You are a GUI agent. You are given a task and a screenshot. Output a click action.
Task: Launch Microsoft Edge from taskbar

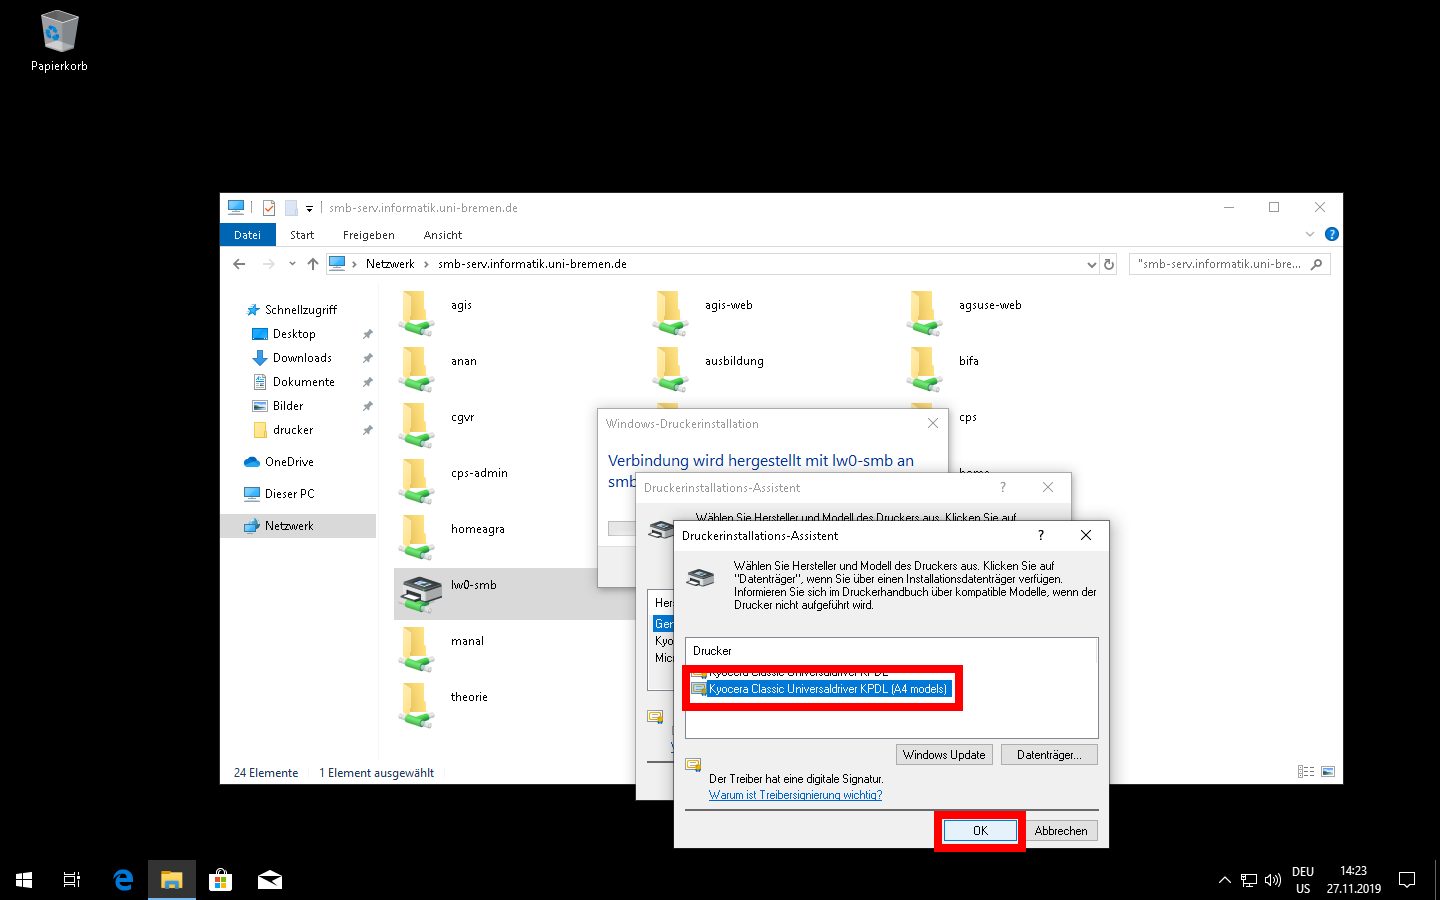pos(123,880)
